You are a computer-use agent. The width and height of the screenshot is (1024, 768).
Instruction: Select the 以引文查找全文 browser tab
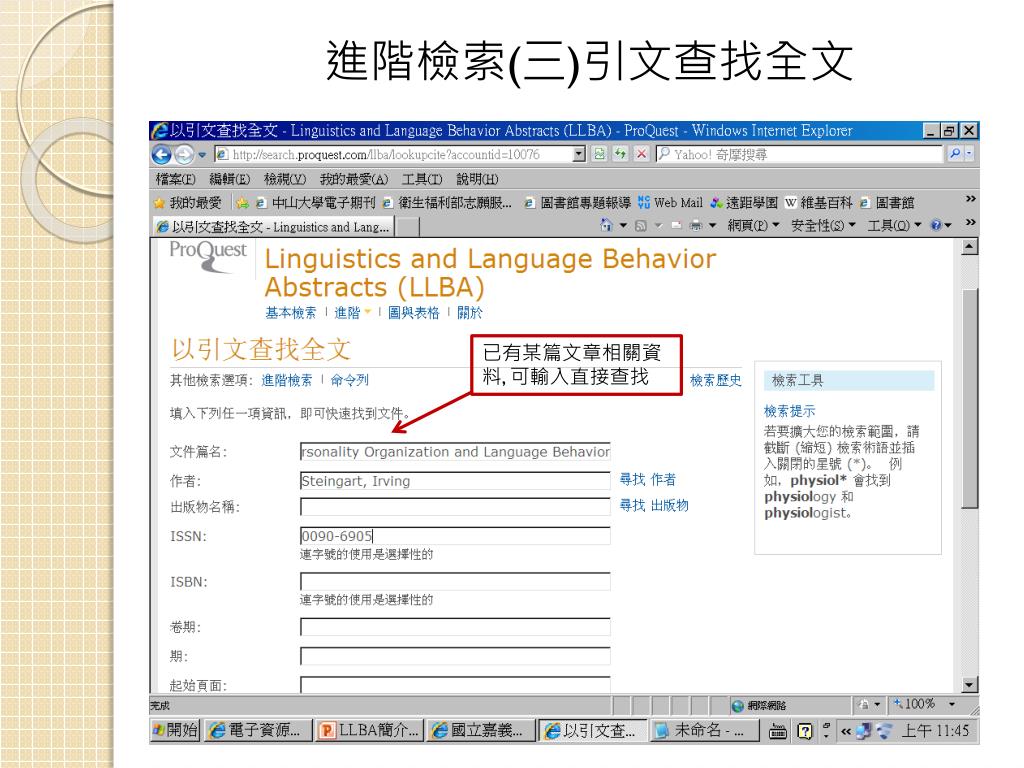click(x=273, y=227)
